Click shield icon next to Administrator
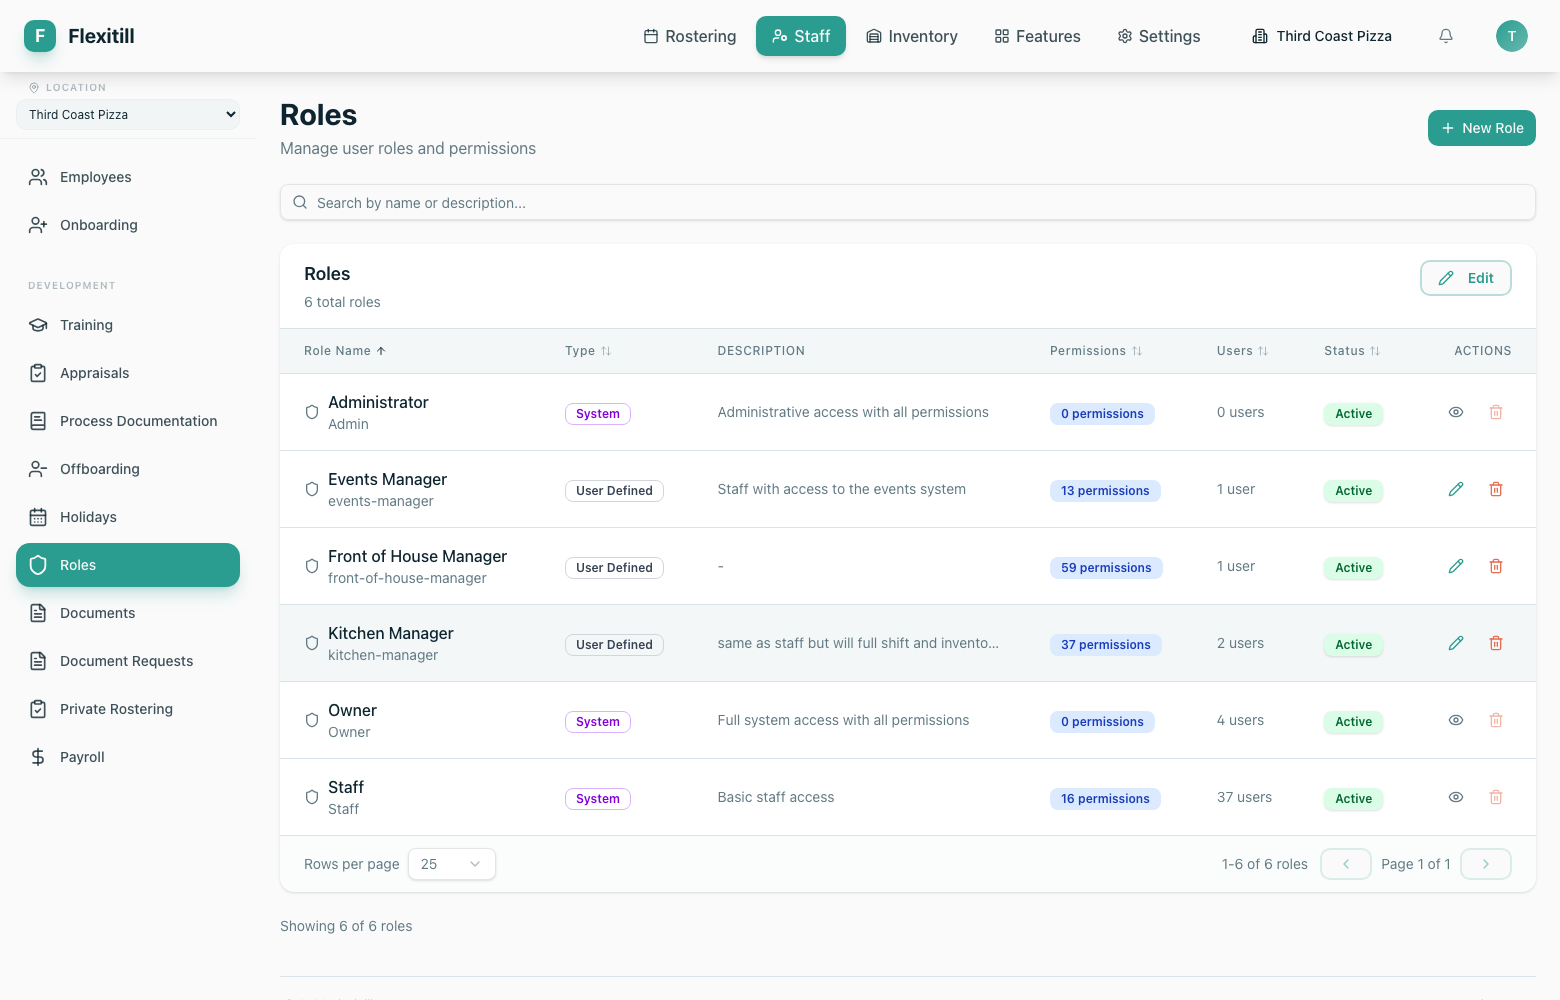This screenshot has height=1000, width=1560. 312,412
